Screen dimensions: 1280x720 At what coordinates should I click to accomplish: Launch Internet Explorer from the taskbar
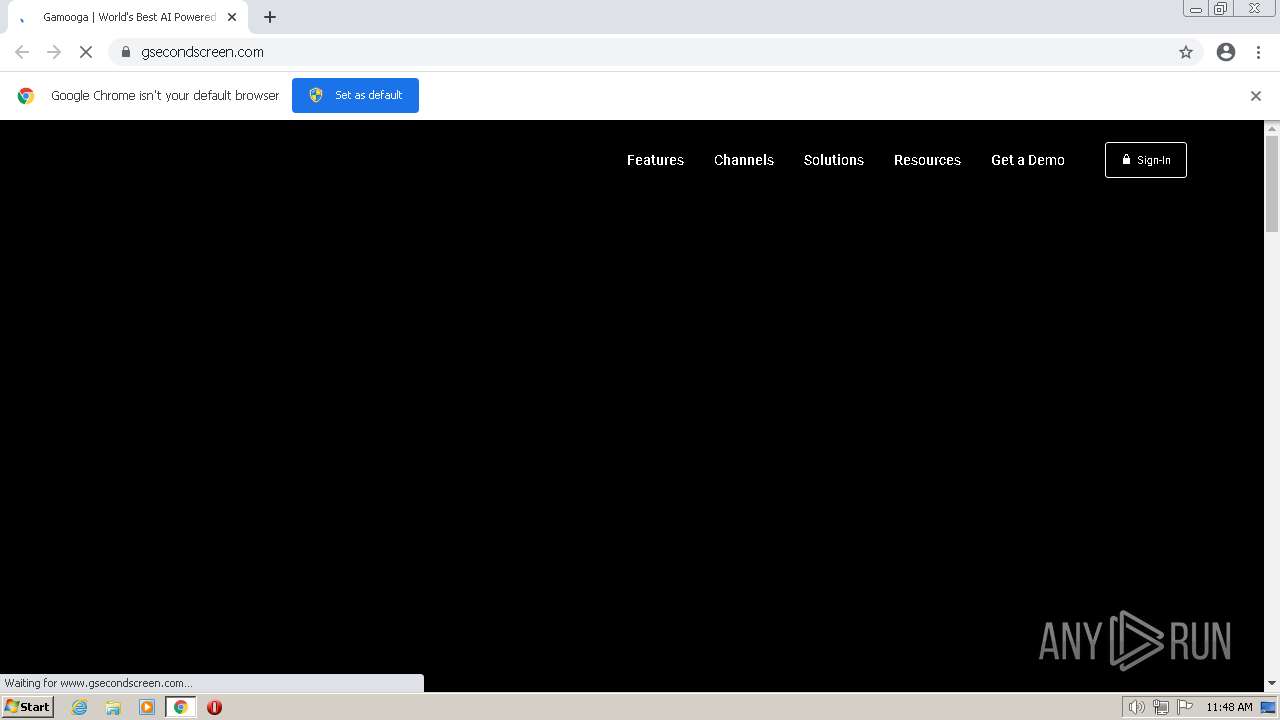(x=80, y=707)
